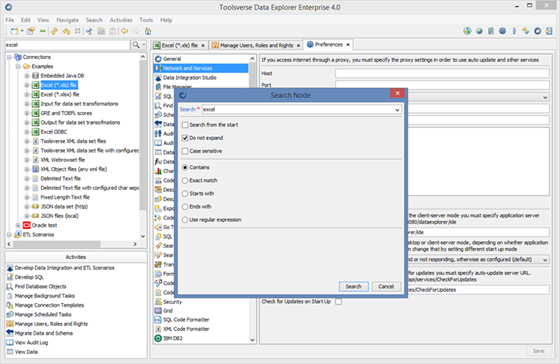
Task: Select Use regular expression option
Action: (x=185, y=220)
